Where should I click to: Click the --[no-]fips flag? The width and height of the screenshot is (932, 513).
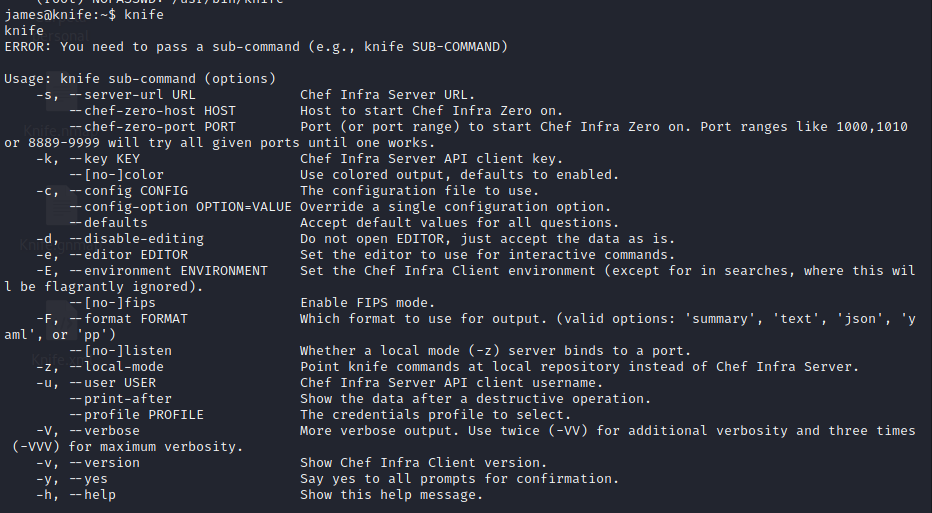(x=112, y=303)
